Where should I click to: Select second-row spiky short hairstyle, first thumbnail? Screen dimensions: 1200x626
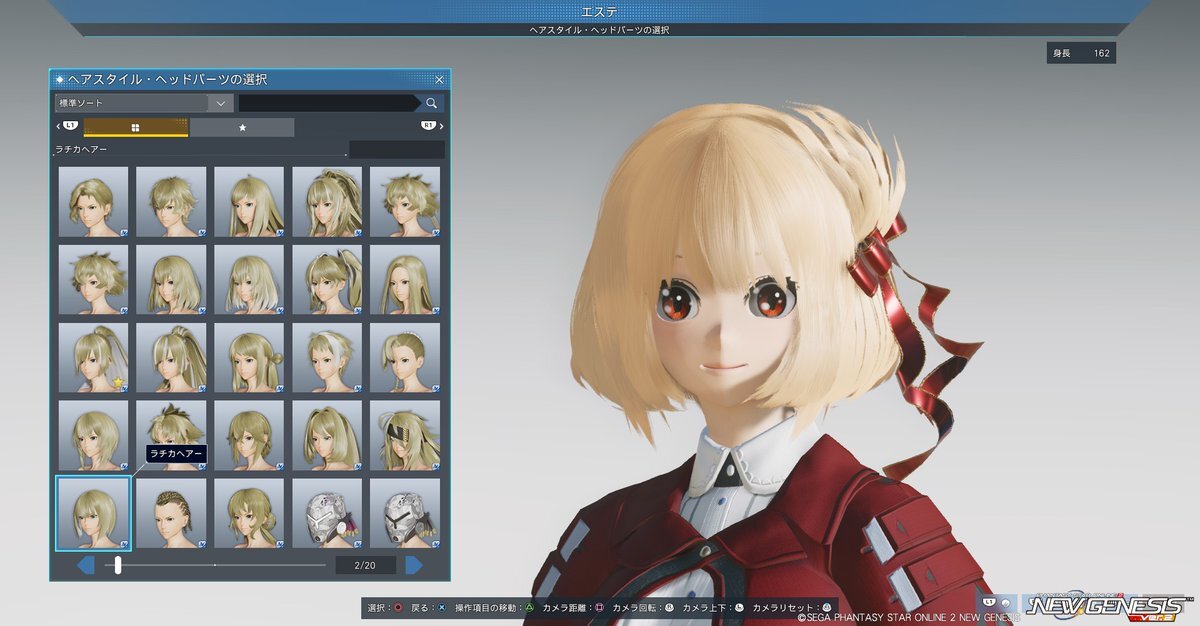click(93, 280)
